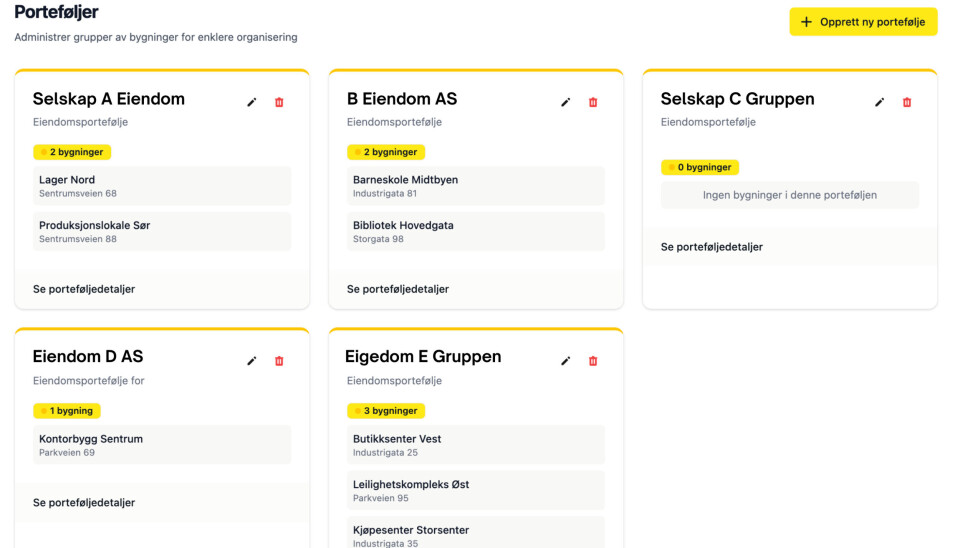Viewport: 960px width, 548px height.
Task: Edit the B Eiendom AS portfolio
Action: (x=566, y=102)
